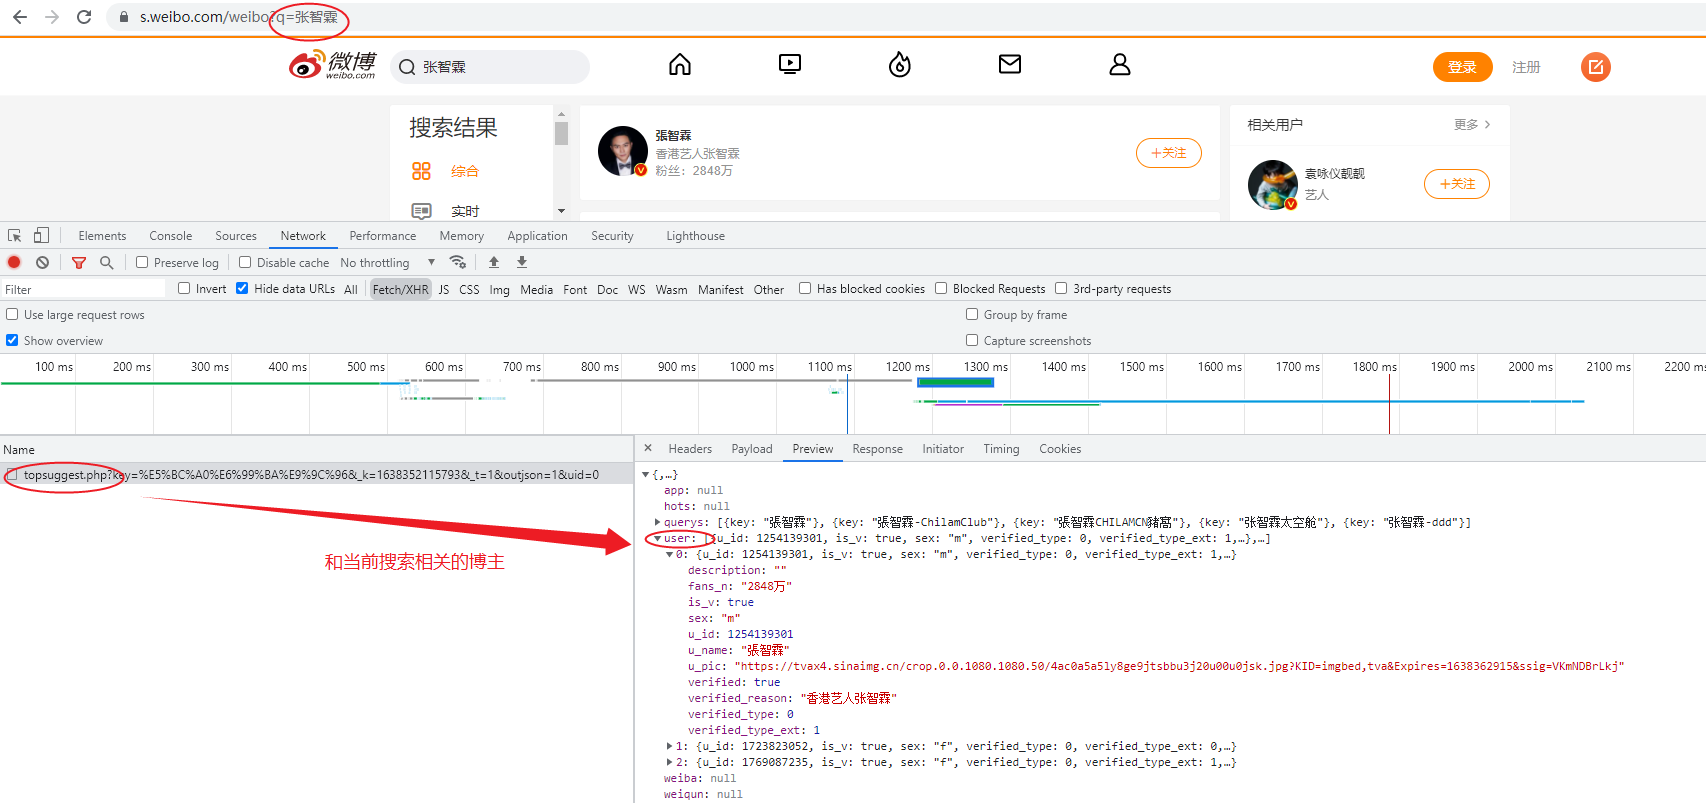Clear the network log icon
The image size is (1706, 803).
coord(42,262)
